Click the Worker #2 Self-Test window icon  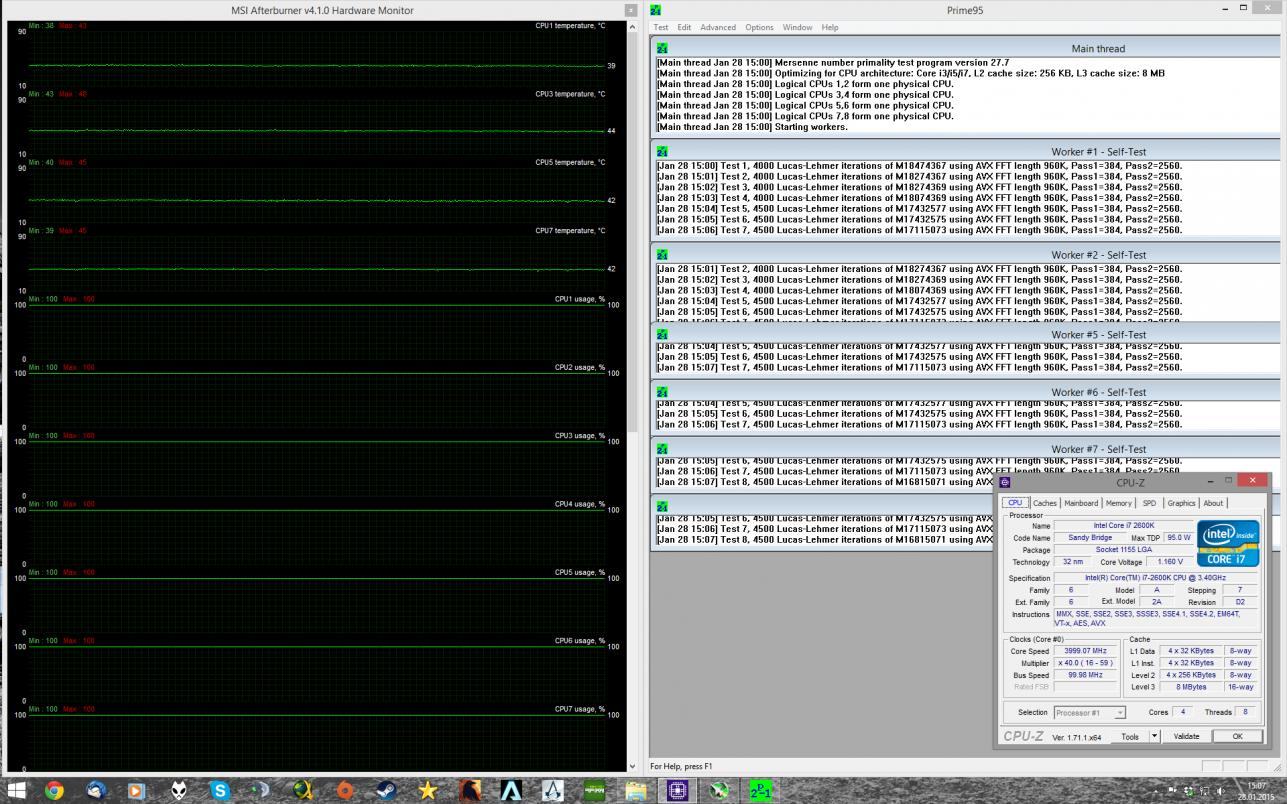pos(662,255)
